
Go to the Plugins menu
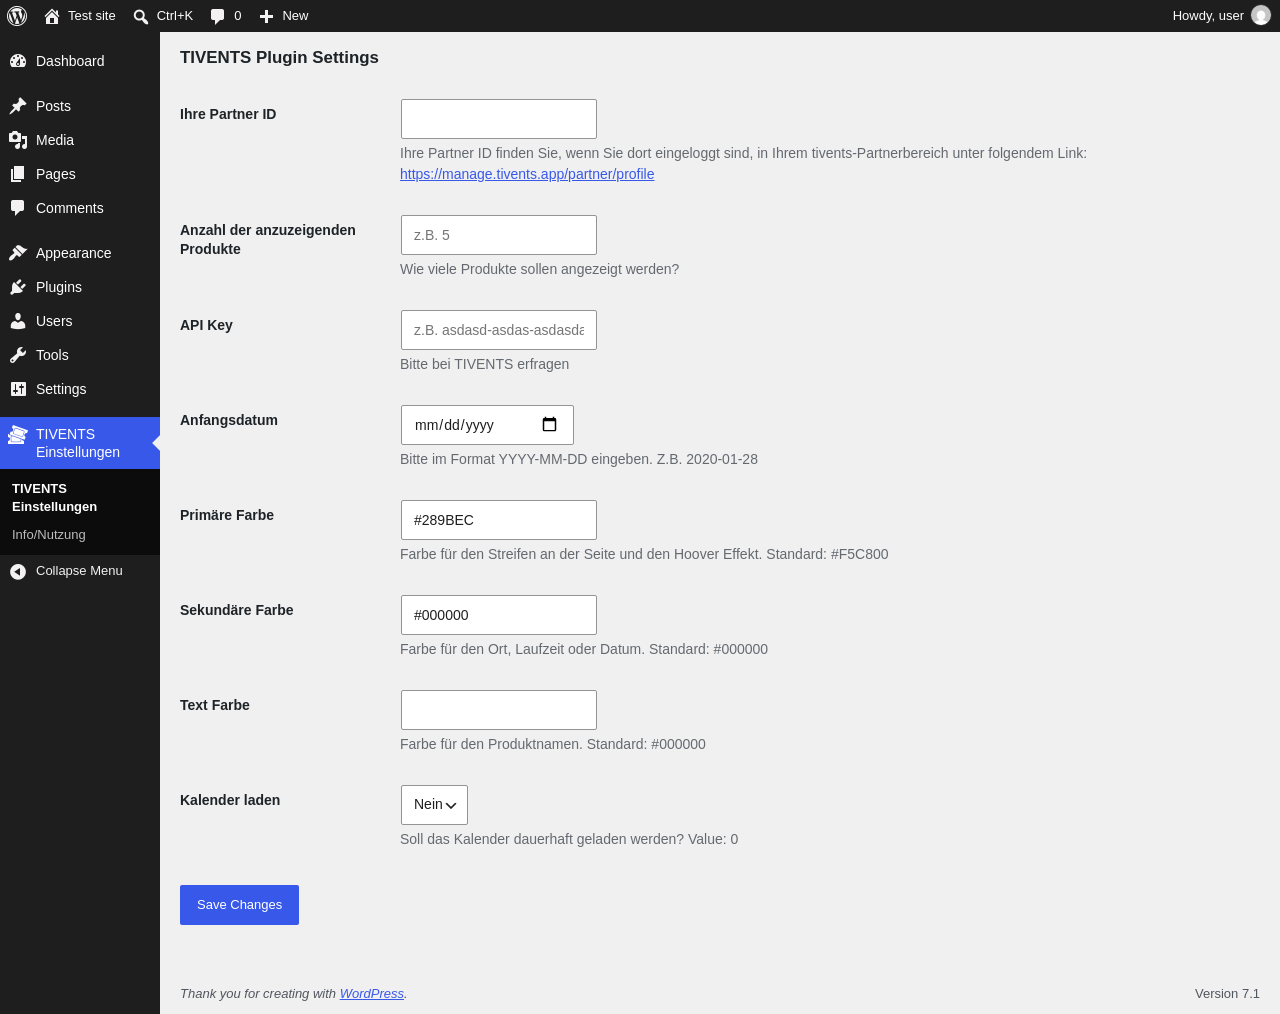pyautogui.click(x=80, y=287)
